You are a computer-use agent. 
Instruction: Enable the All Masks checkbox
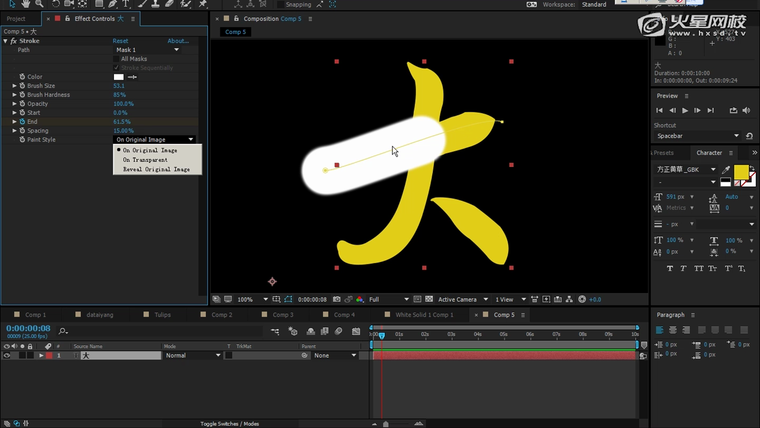117,59
